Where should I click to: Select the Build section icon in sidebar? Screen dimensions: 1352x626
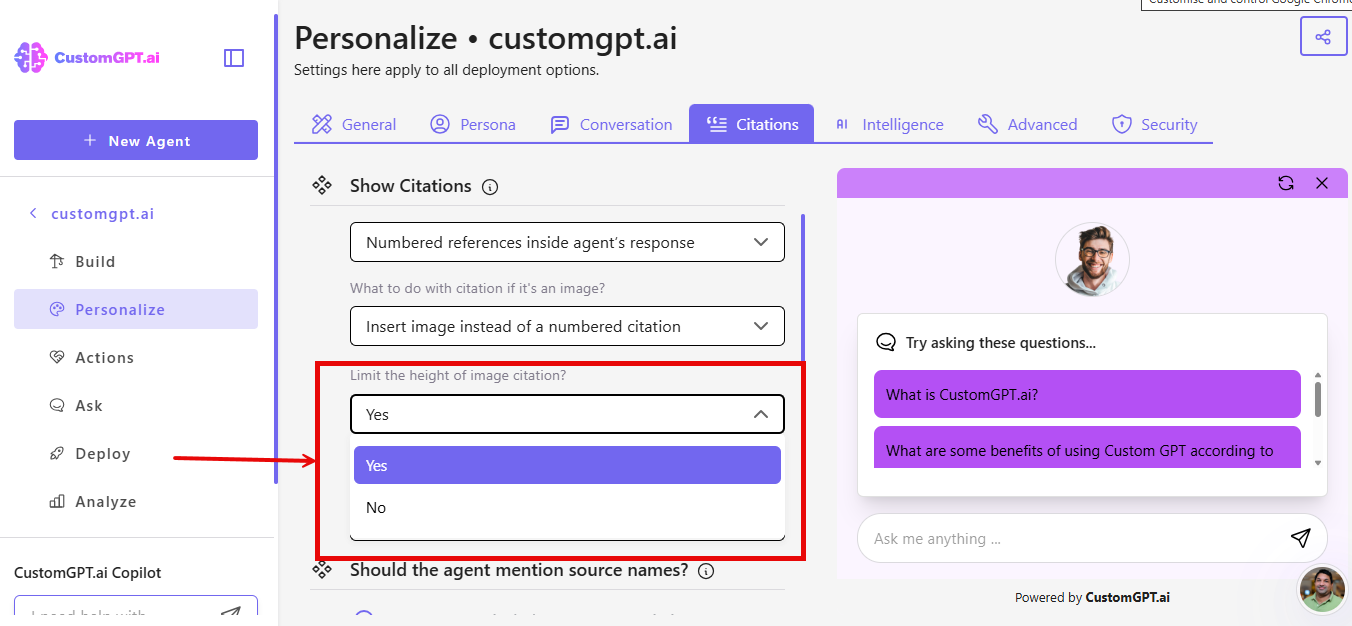59,261
